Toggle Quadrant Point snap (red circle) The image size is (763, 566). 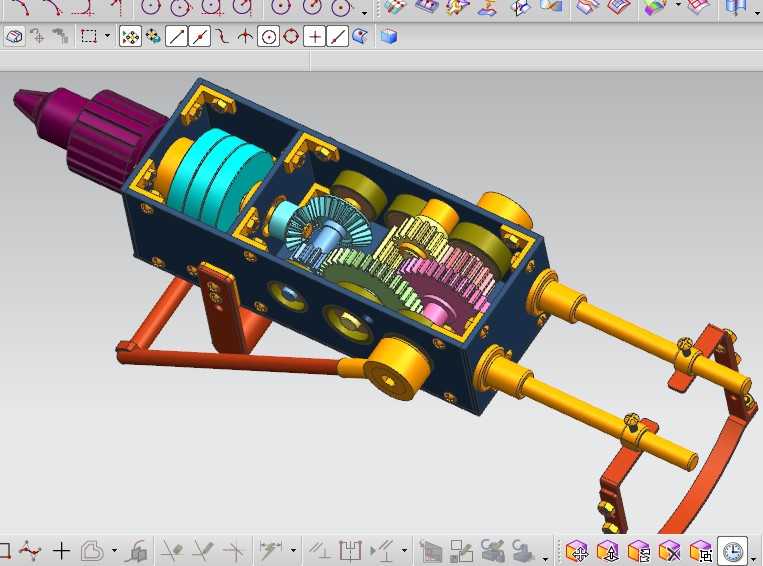click(x=291, y=37)
